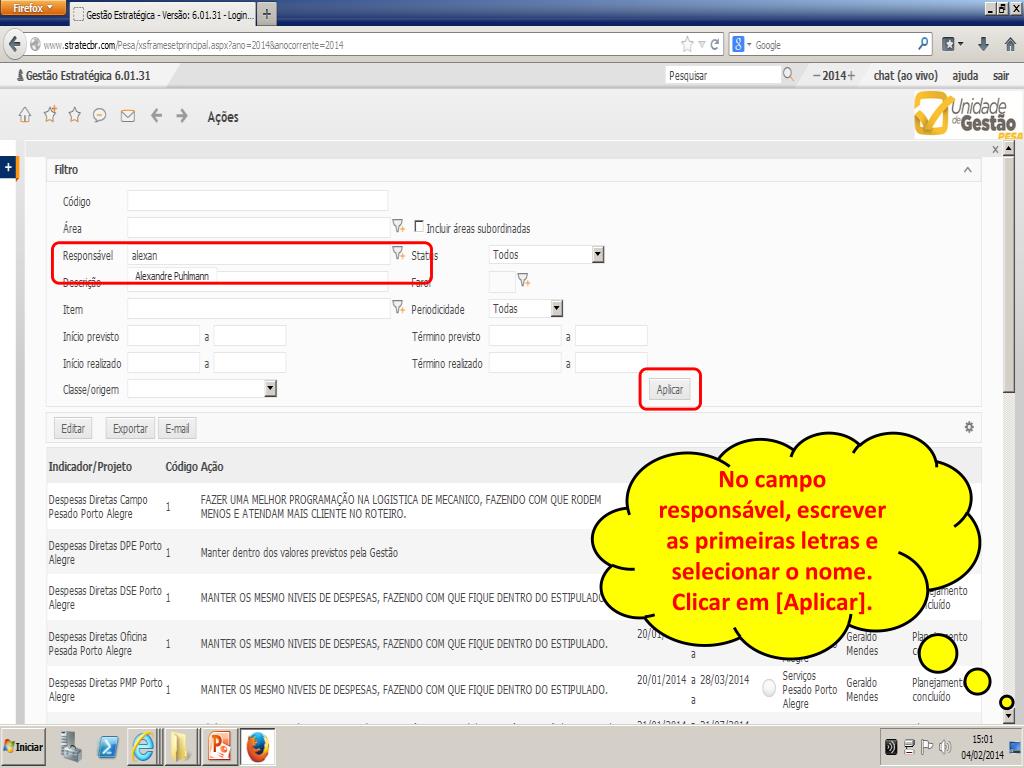The image size is (1024, 768).
Task: Click the Firefox icon in the taskbar
Action: click(258, 746)
